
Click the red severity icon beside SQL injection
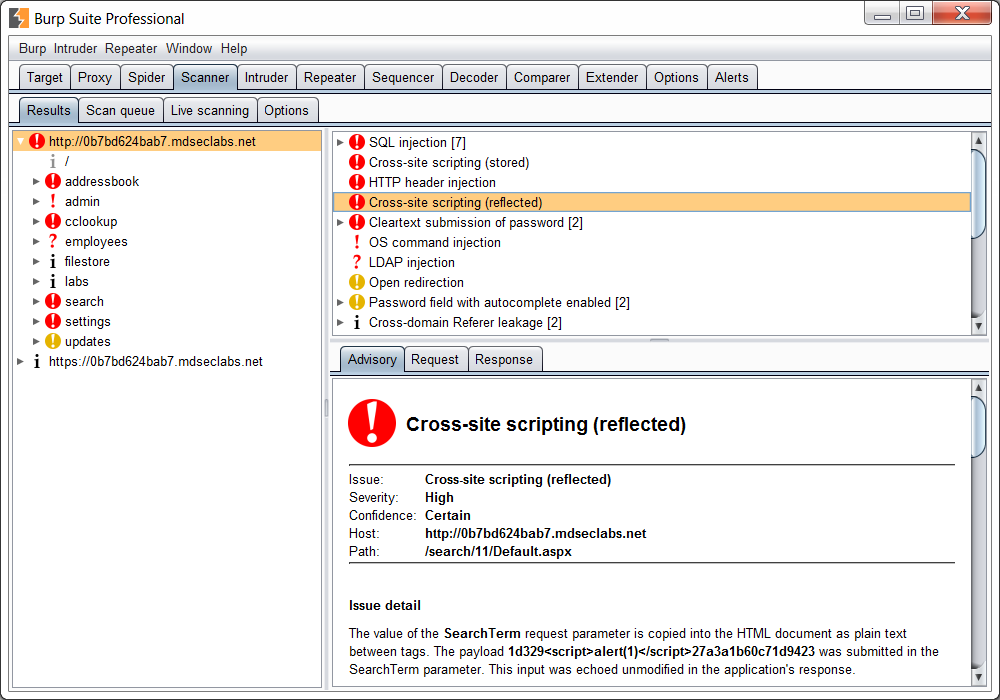[357, 142]
